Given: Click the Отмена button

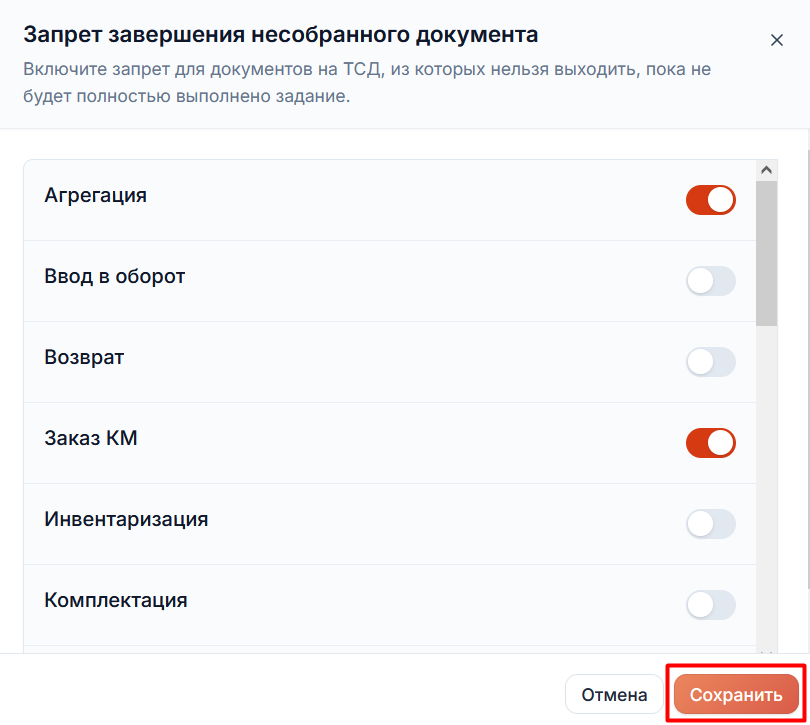Looking at the screenshot, I should pyautogui.click(x=614, y=695).
